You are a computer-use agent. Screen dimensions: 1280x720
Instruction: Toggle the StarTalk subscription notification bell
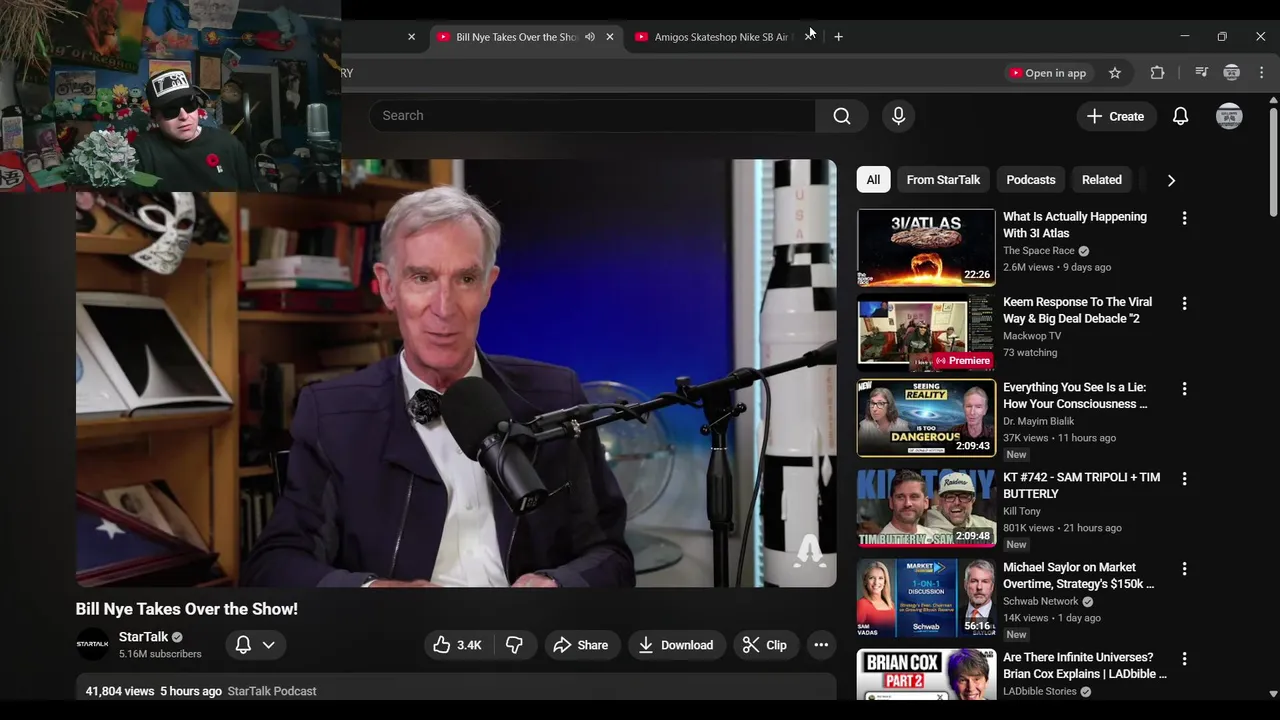[243, 645]
